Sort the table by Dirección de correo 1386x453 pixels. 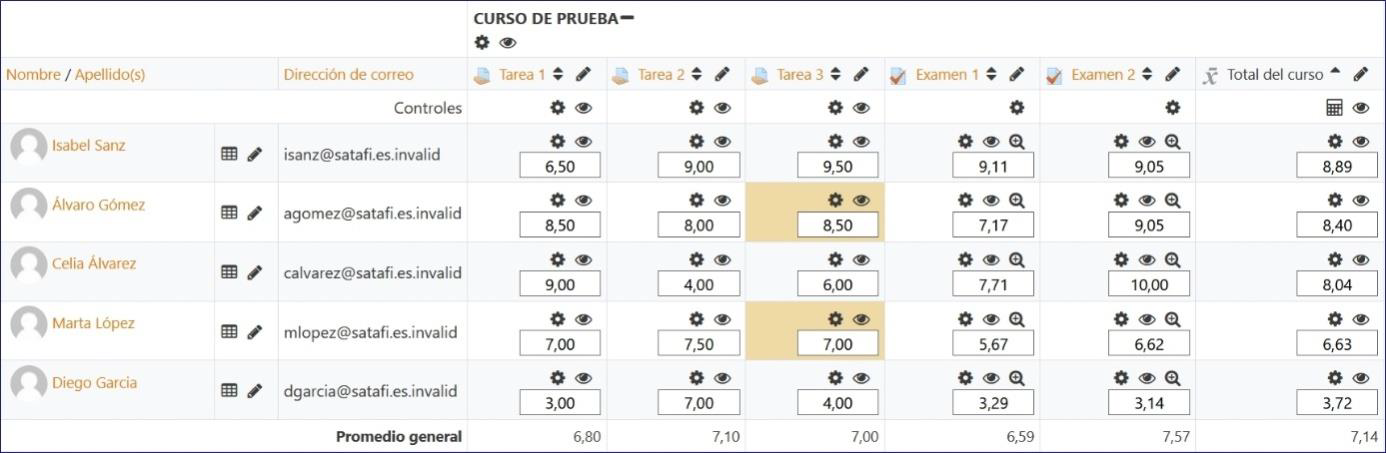click(x=348, y=75)
